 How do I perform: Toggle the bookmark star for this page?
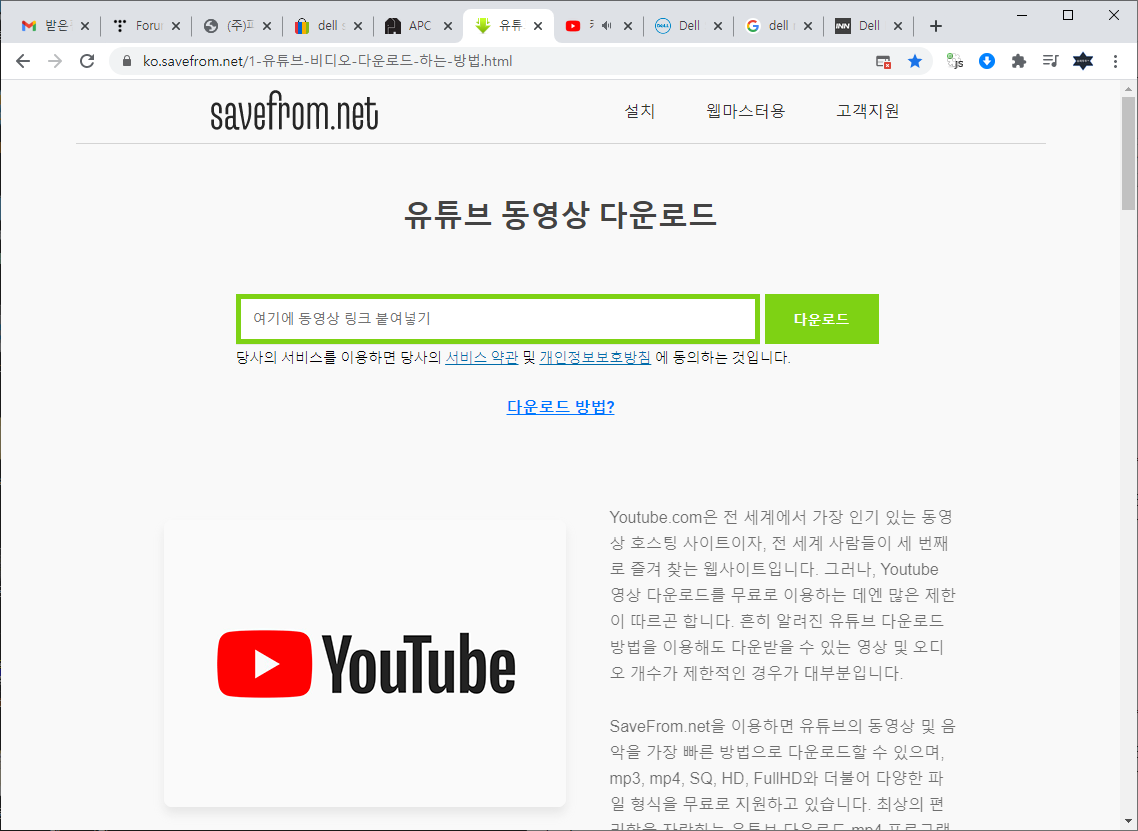click(x=915, y=61)
